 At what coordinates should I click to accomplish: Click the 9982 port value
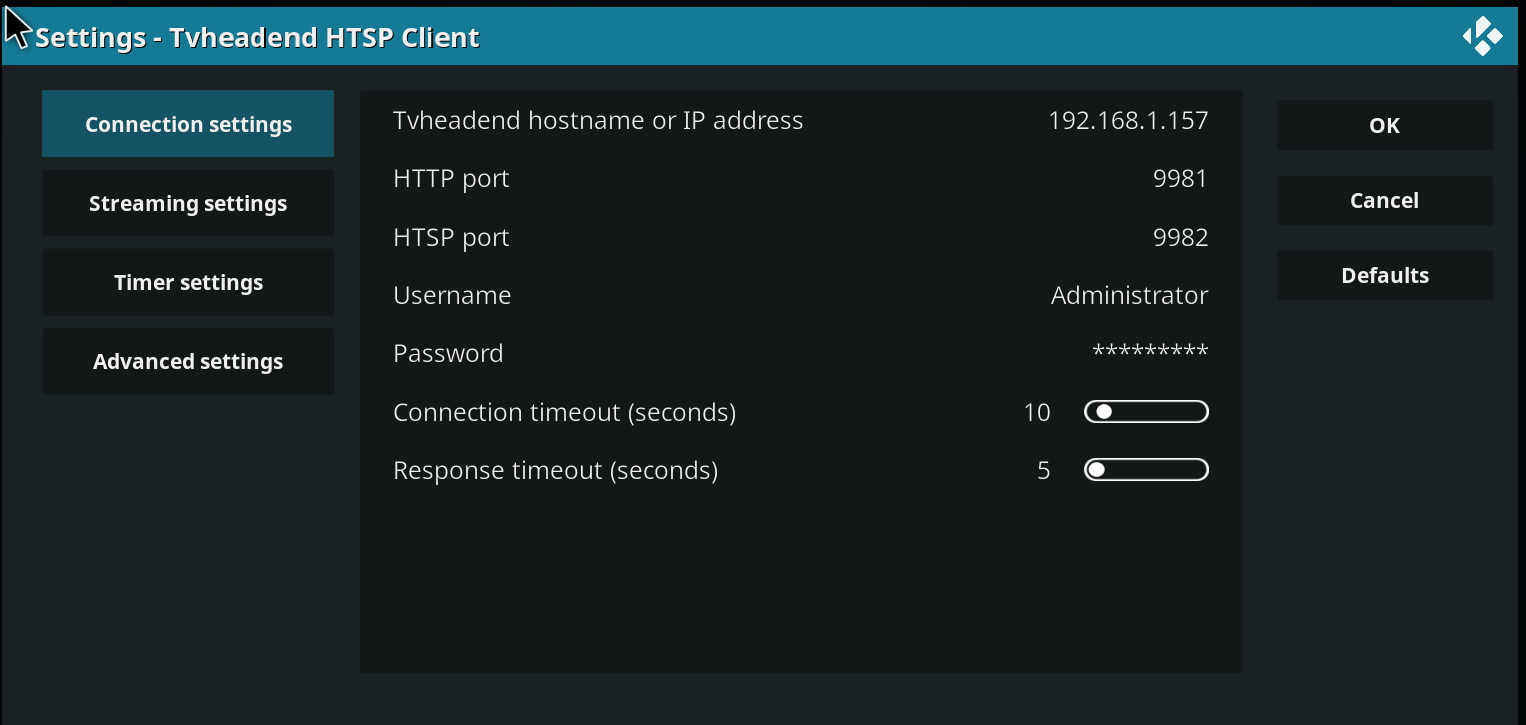point(1180,238)
